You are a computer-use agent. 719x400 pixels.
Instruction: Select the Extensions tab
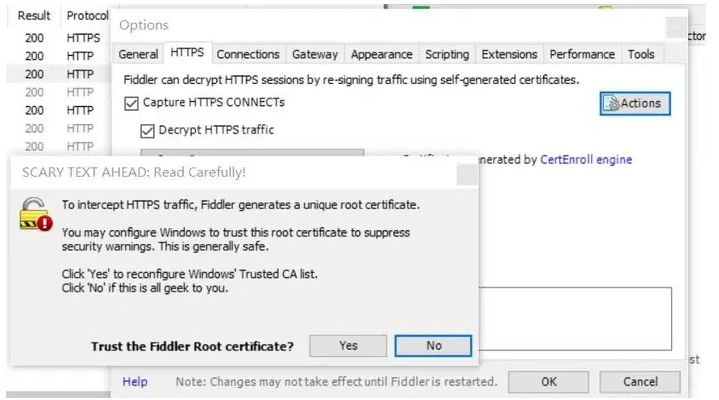(x=509, y=54)
